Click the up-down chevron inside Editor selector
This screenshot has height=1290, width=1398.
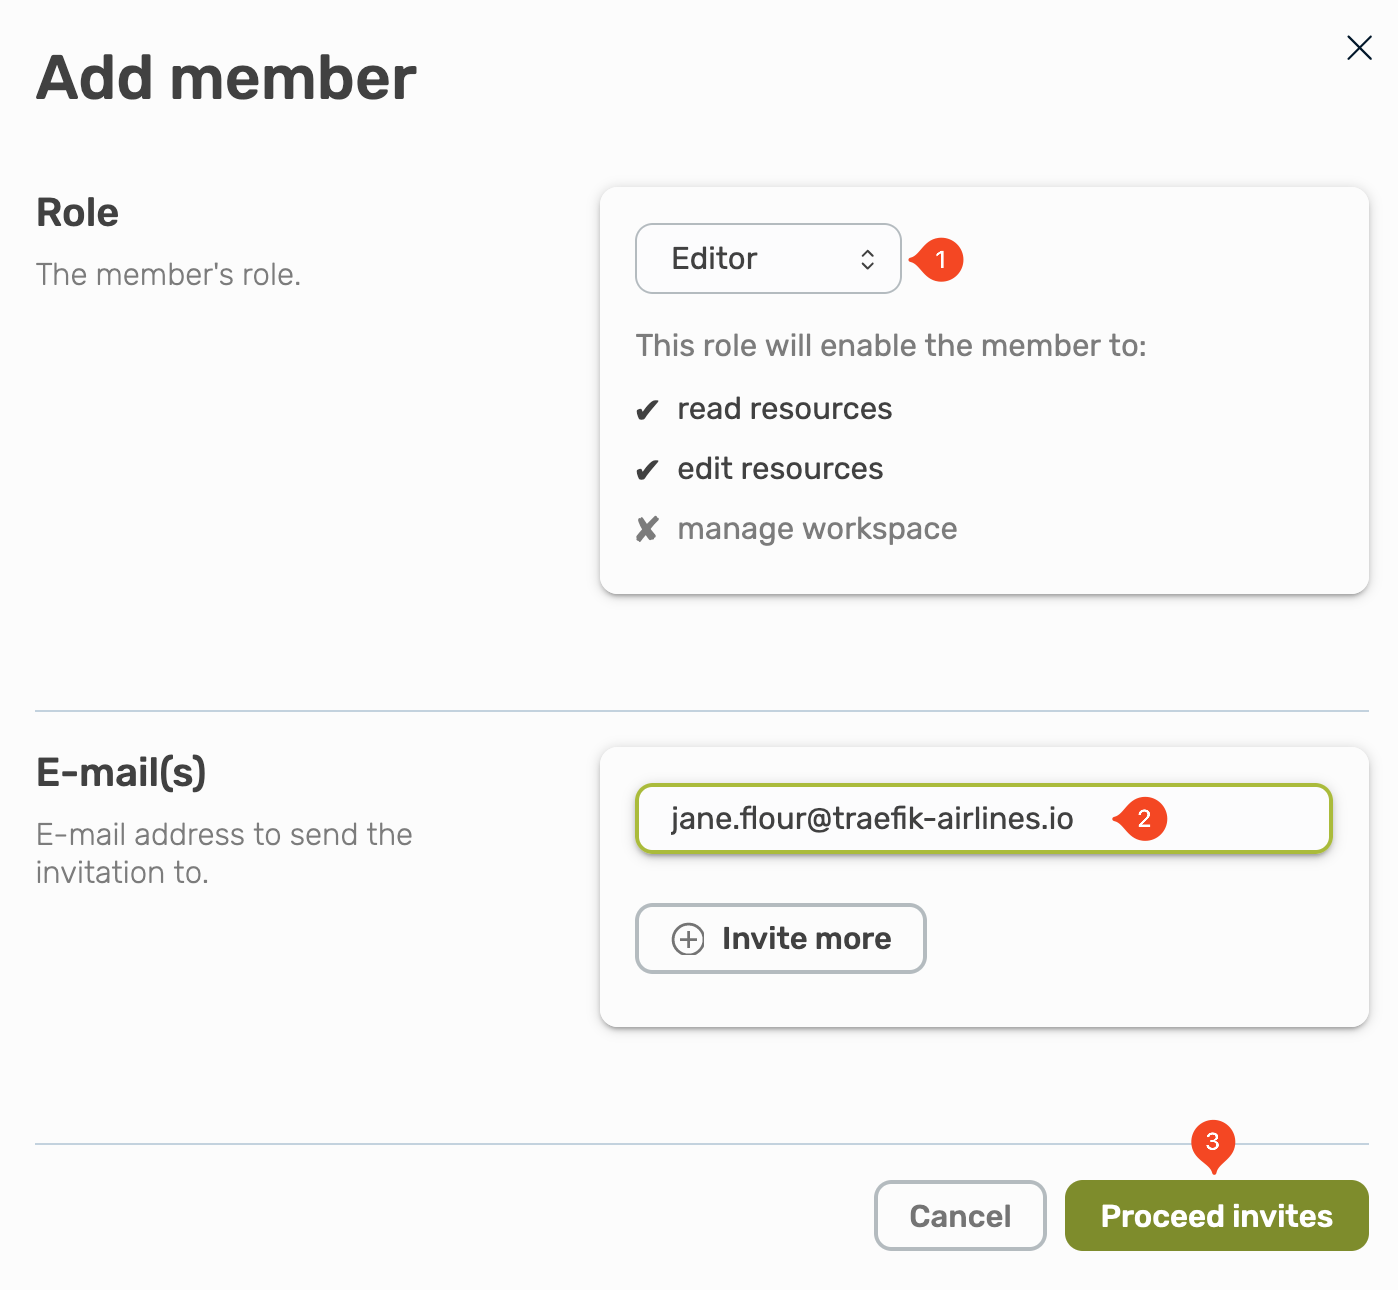tap(868, 258)
